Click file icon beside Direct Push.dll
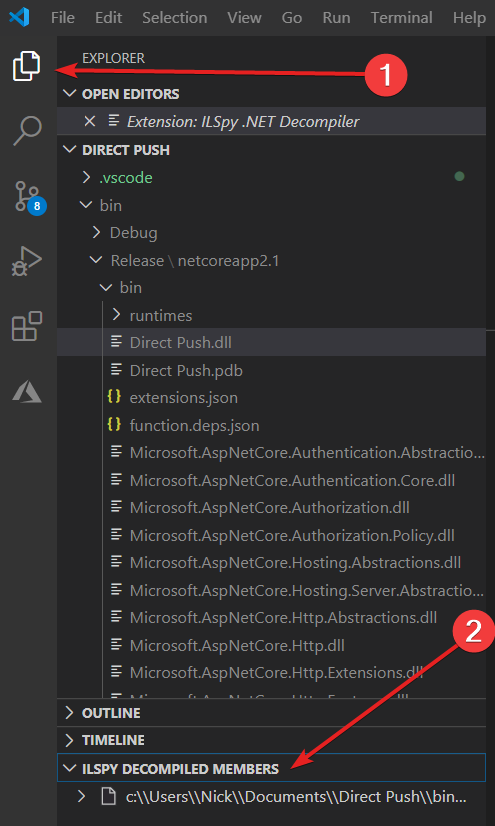 [115, 342]
